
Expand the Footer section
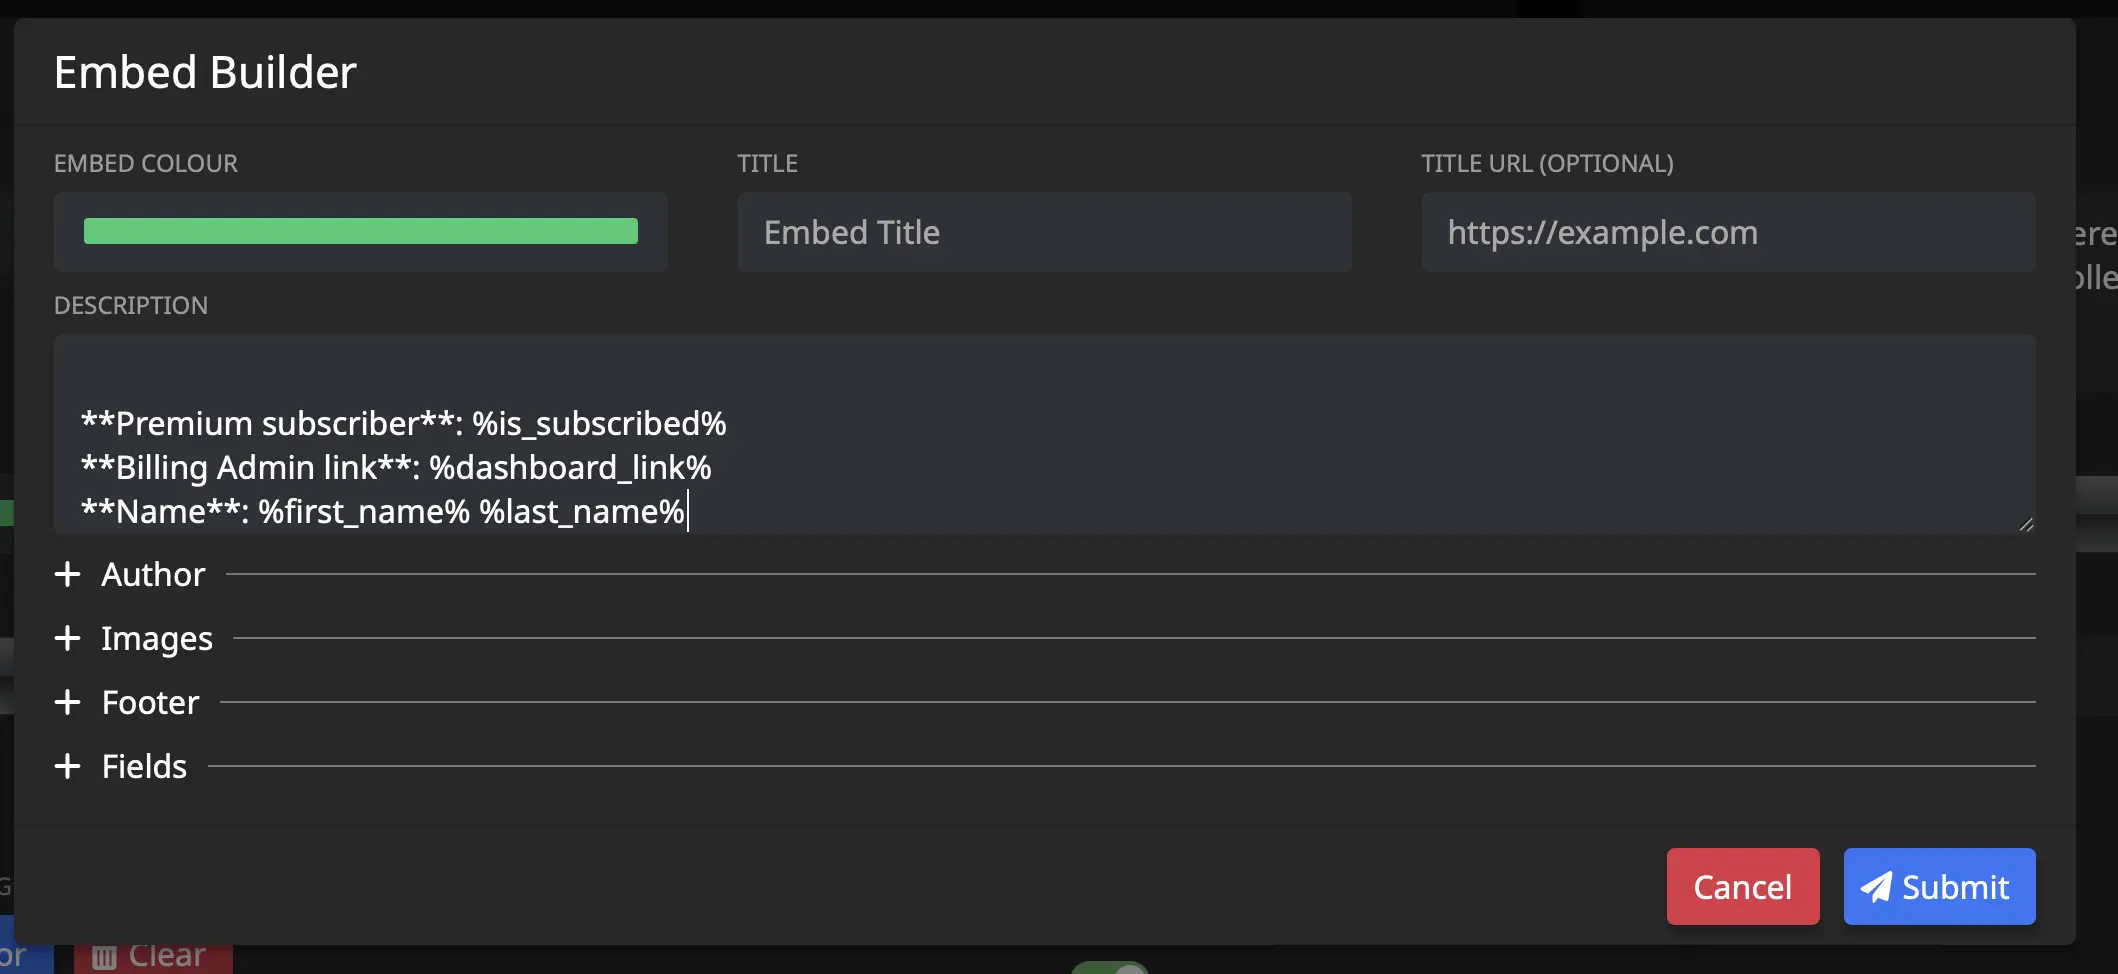[x=150, y=702]
